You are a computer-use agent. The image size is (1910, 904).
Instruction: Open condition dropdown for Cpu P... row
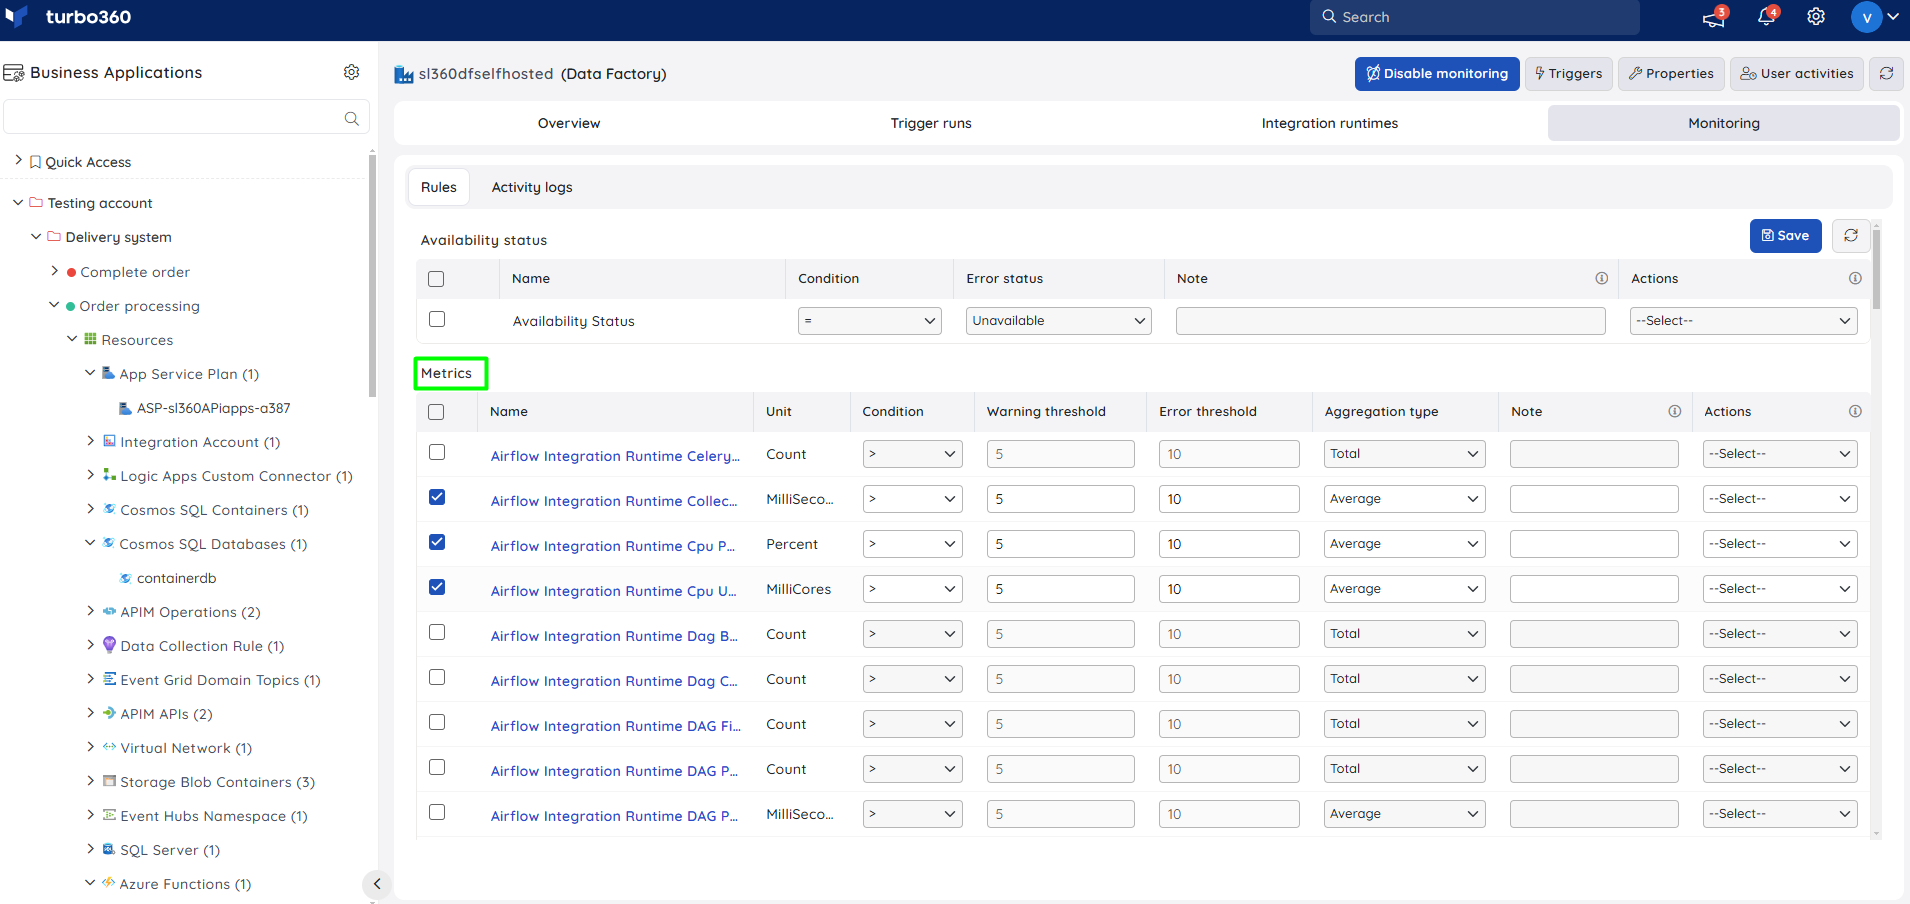[x=913, y=544]
